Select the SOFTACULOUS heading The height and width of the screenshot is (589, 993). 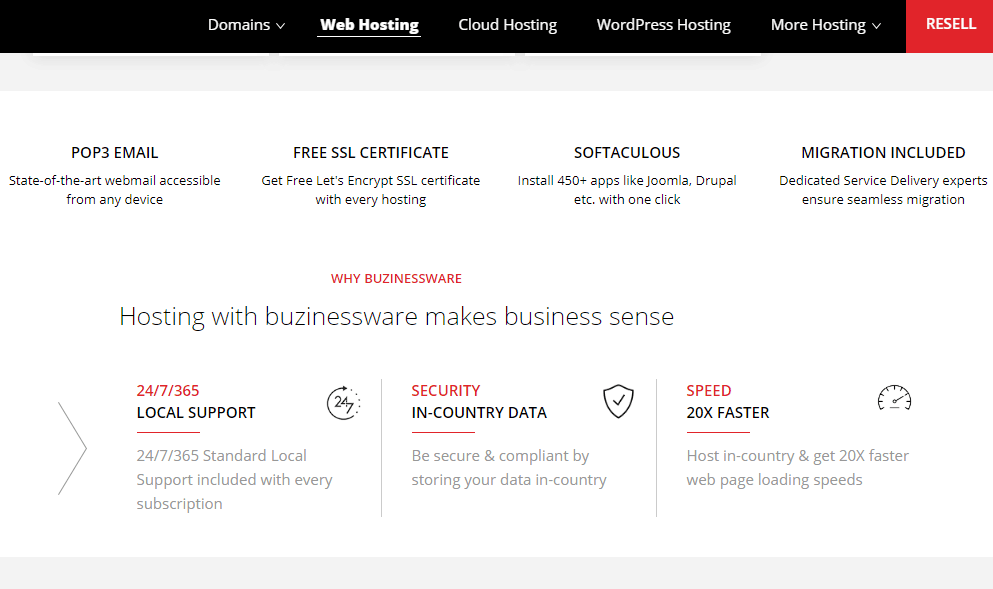(x=627, y=153)
